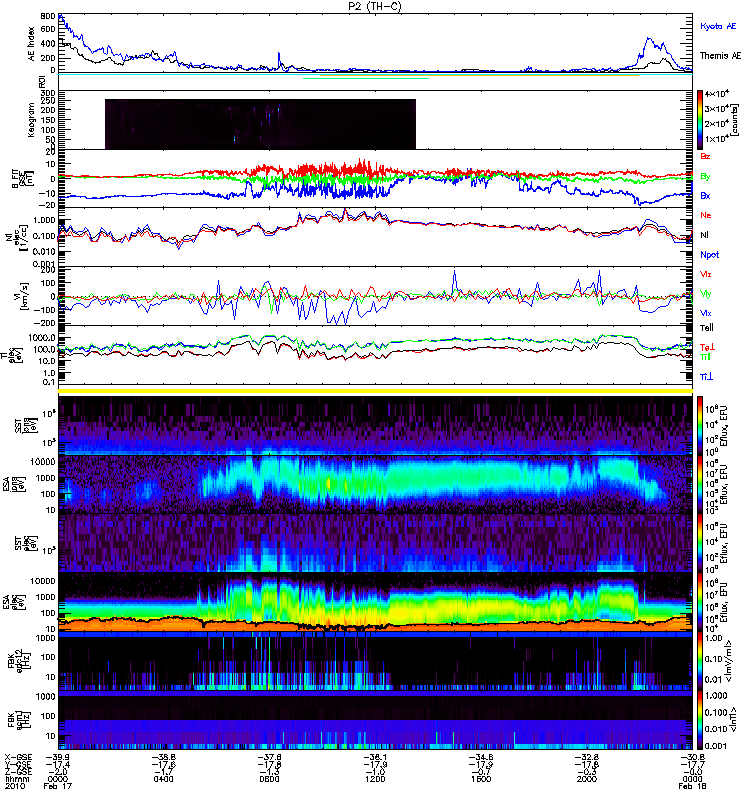Click the 2000 time tick label
The width and height of the screenshot is (750, 800).
pos(587,779)
